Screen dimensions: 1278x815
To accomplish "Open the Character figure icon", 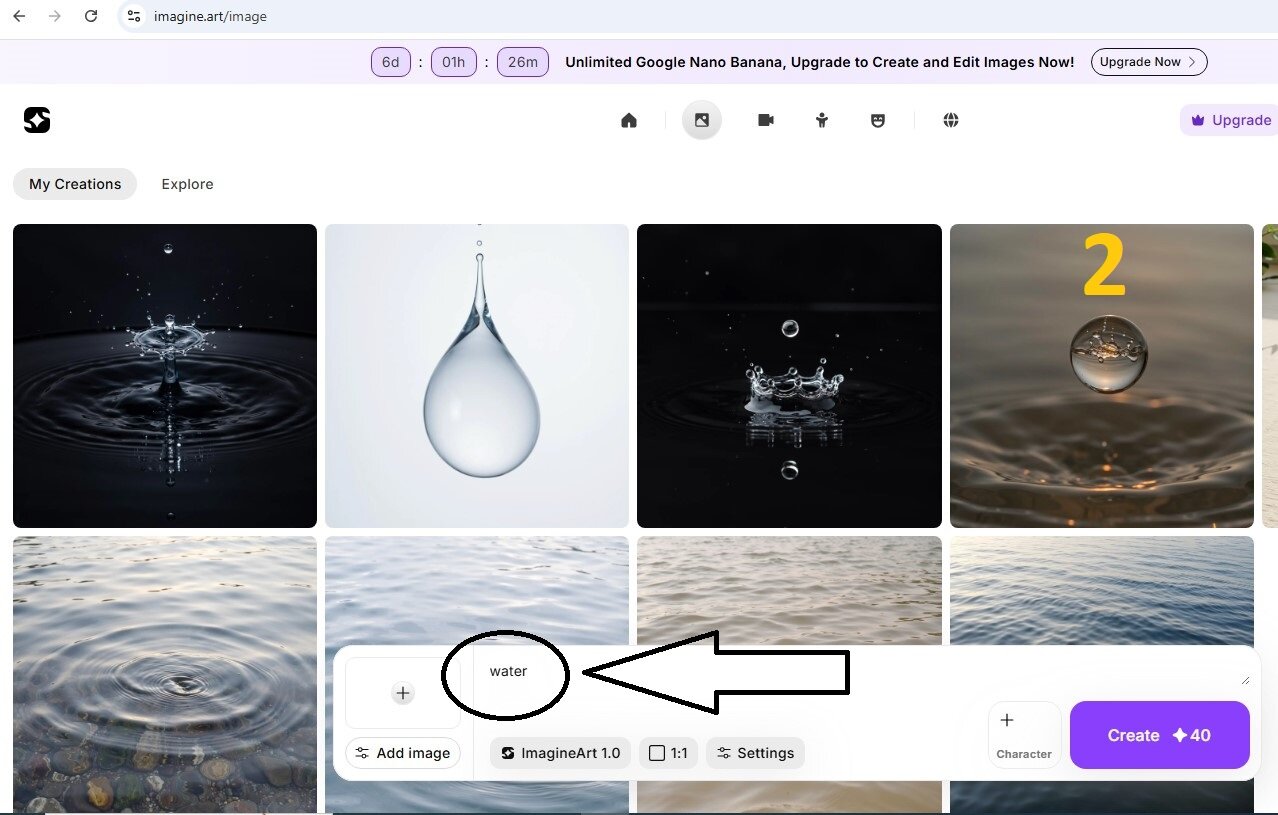I will tap(822, 120).
